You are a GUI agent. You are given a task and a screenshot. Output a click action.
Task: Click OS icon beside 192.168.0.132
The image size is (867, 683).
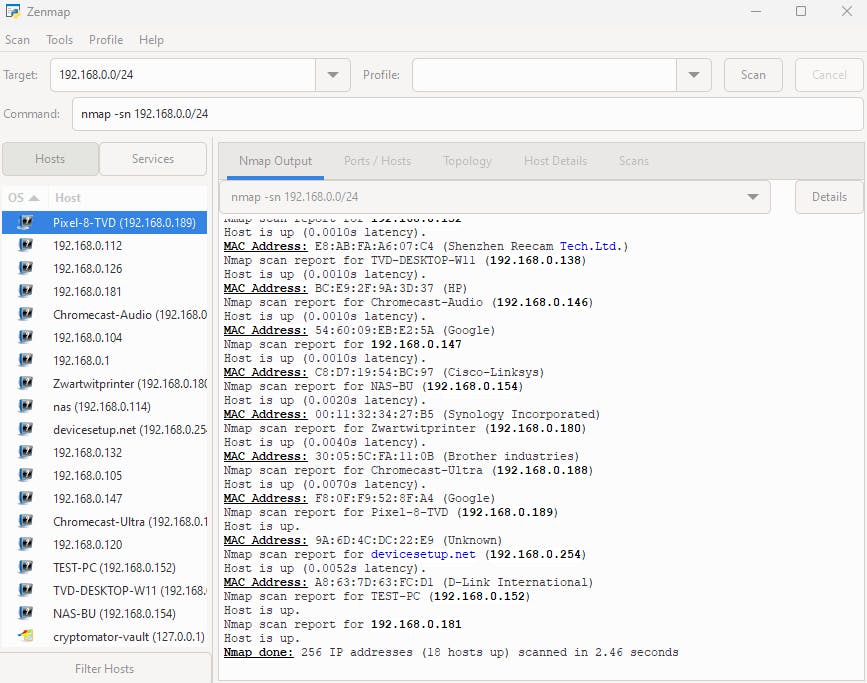pos(25,452)
